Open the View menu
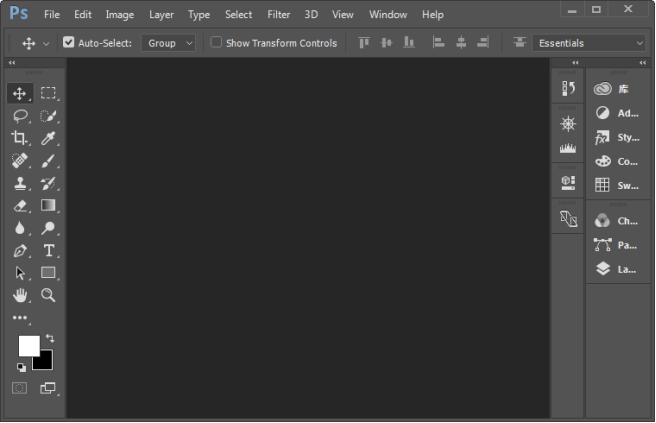This screenshot has width=656, height=423. [343, 15]
